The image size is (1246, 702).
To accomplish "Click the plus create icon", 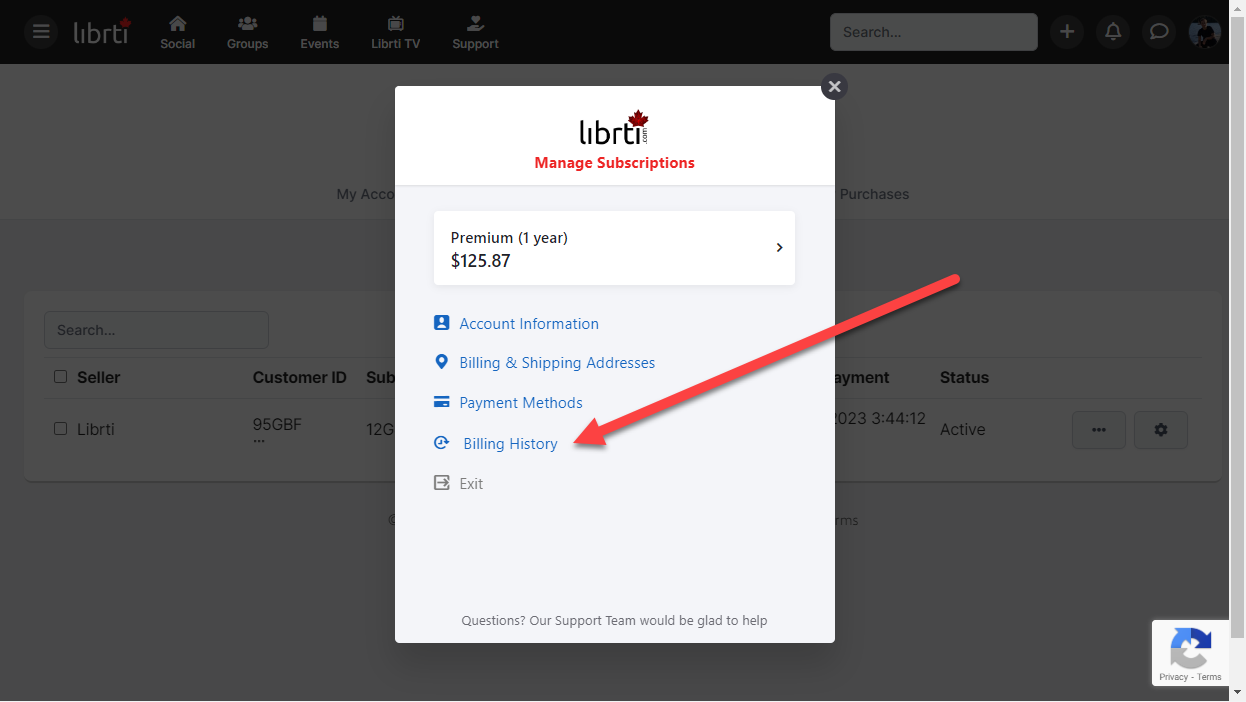I will (1067, 32).
